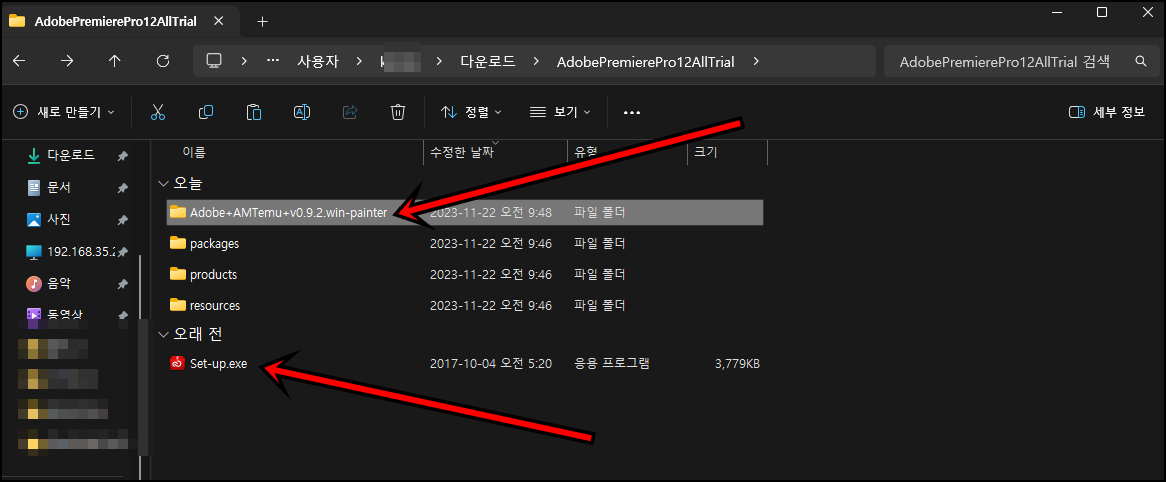Collapse the 오래 전 group

click(x=162, y=335)
